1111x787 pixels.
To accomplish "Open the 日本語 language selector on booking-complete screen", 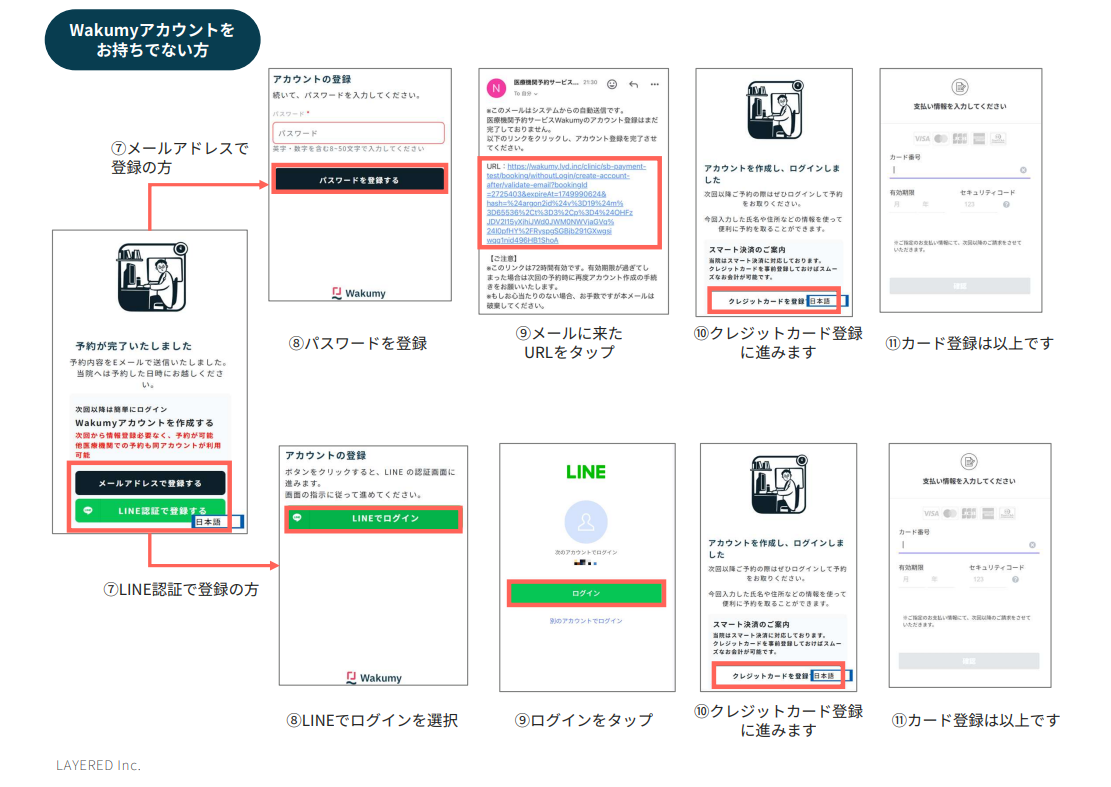I will [218, 522].
